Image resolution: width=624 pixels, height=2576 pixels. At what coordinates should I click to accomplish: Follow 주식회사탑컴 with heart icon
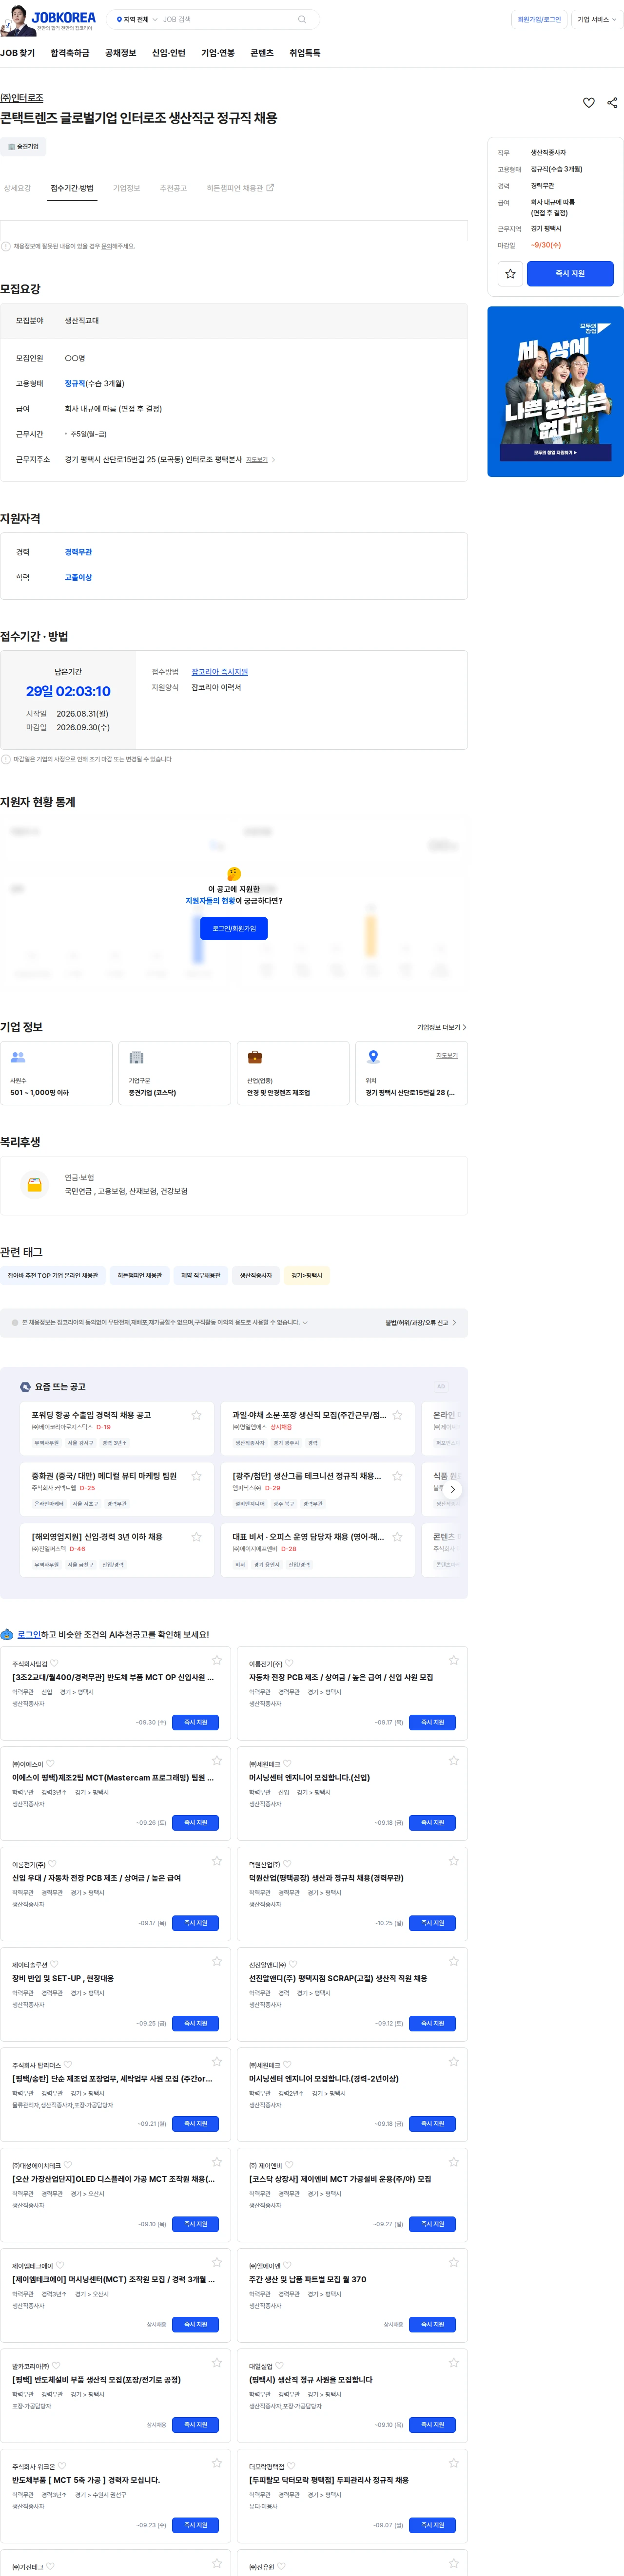pos(54,1664)
